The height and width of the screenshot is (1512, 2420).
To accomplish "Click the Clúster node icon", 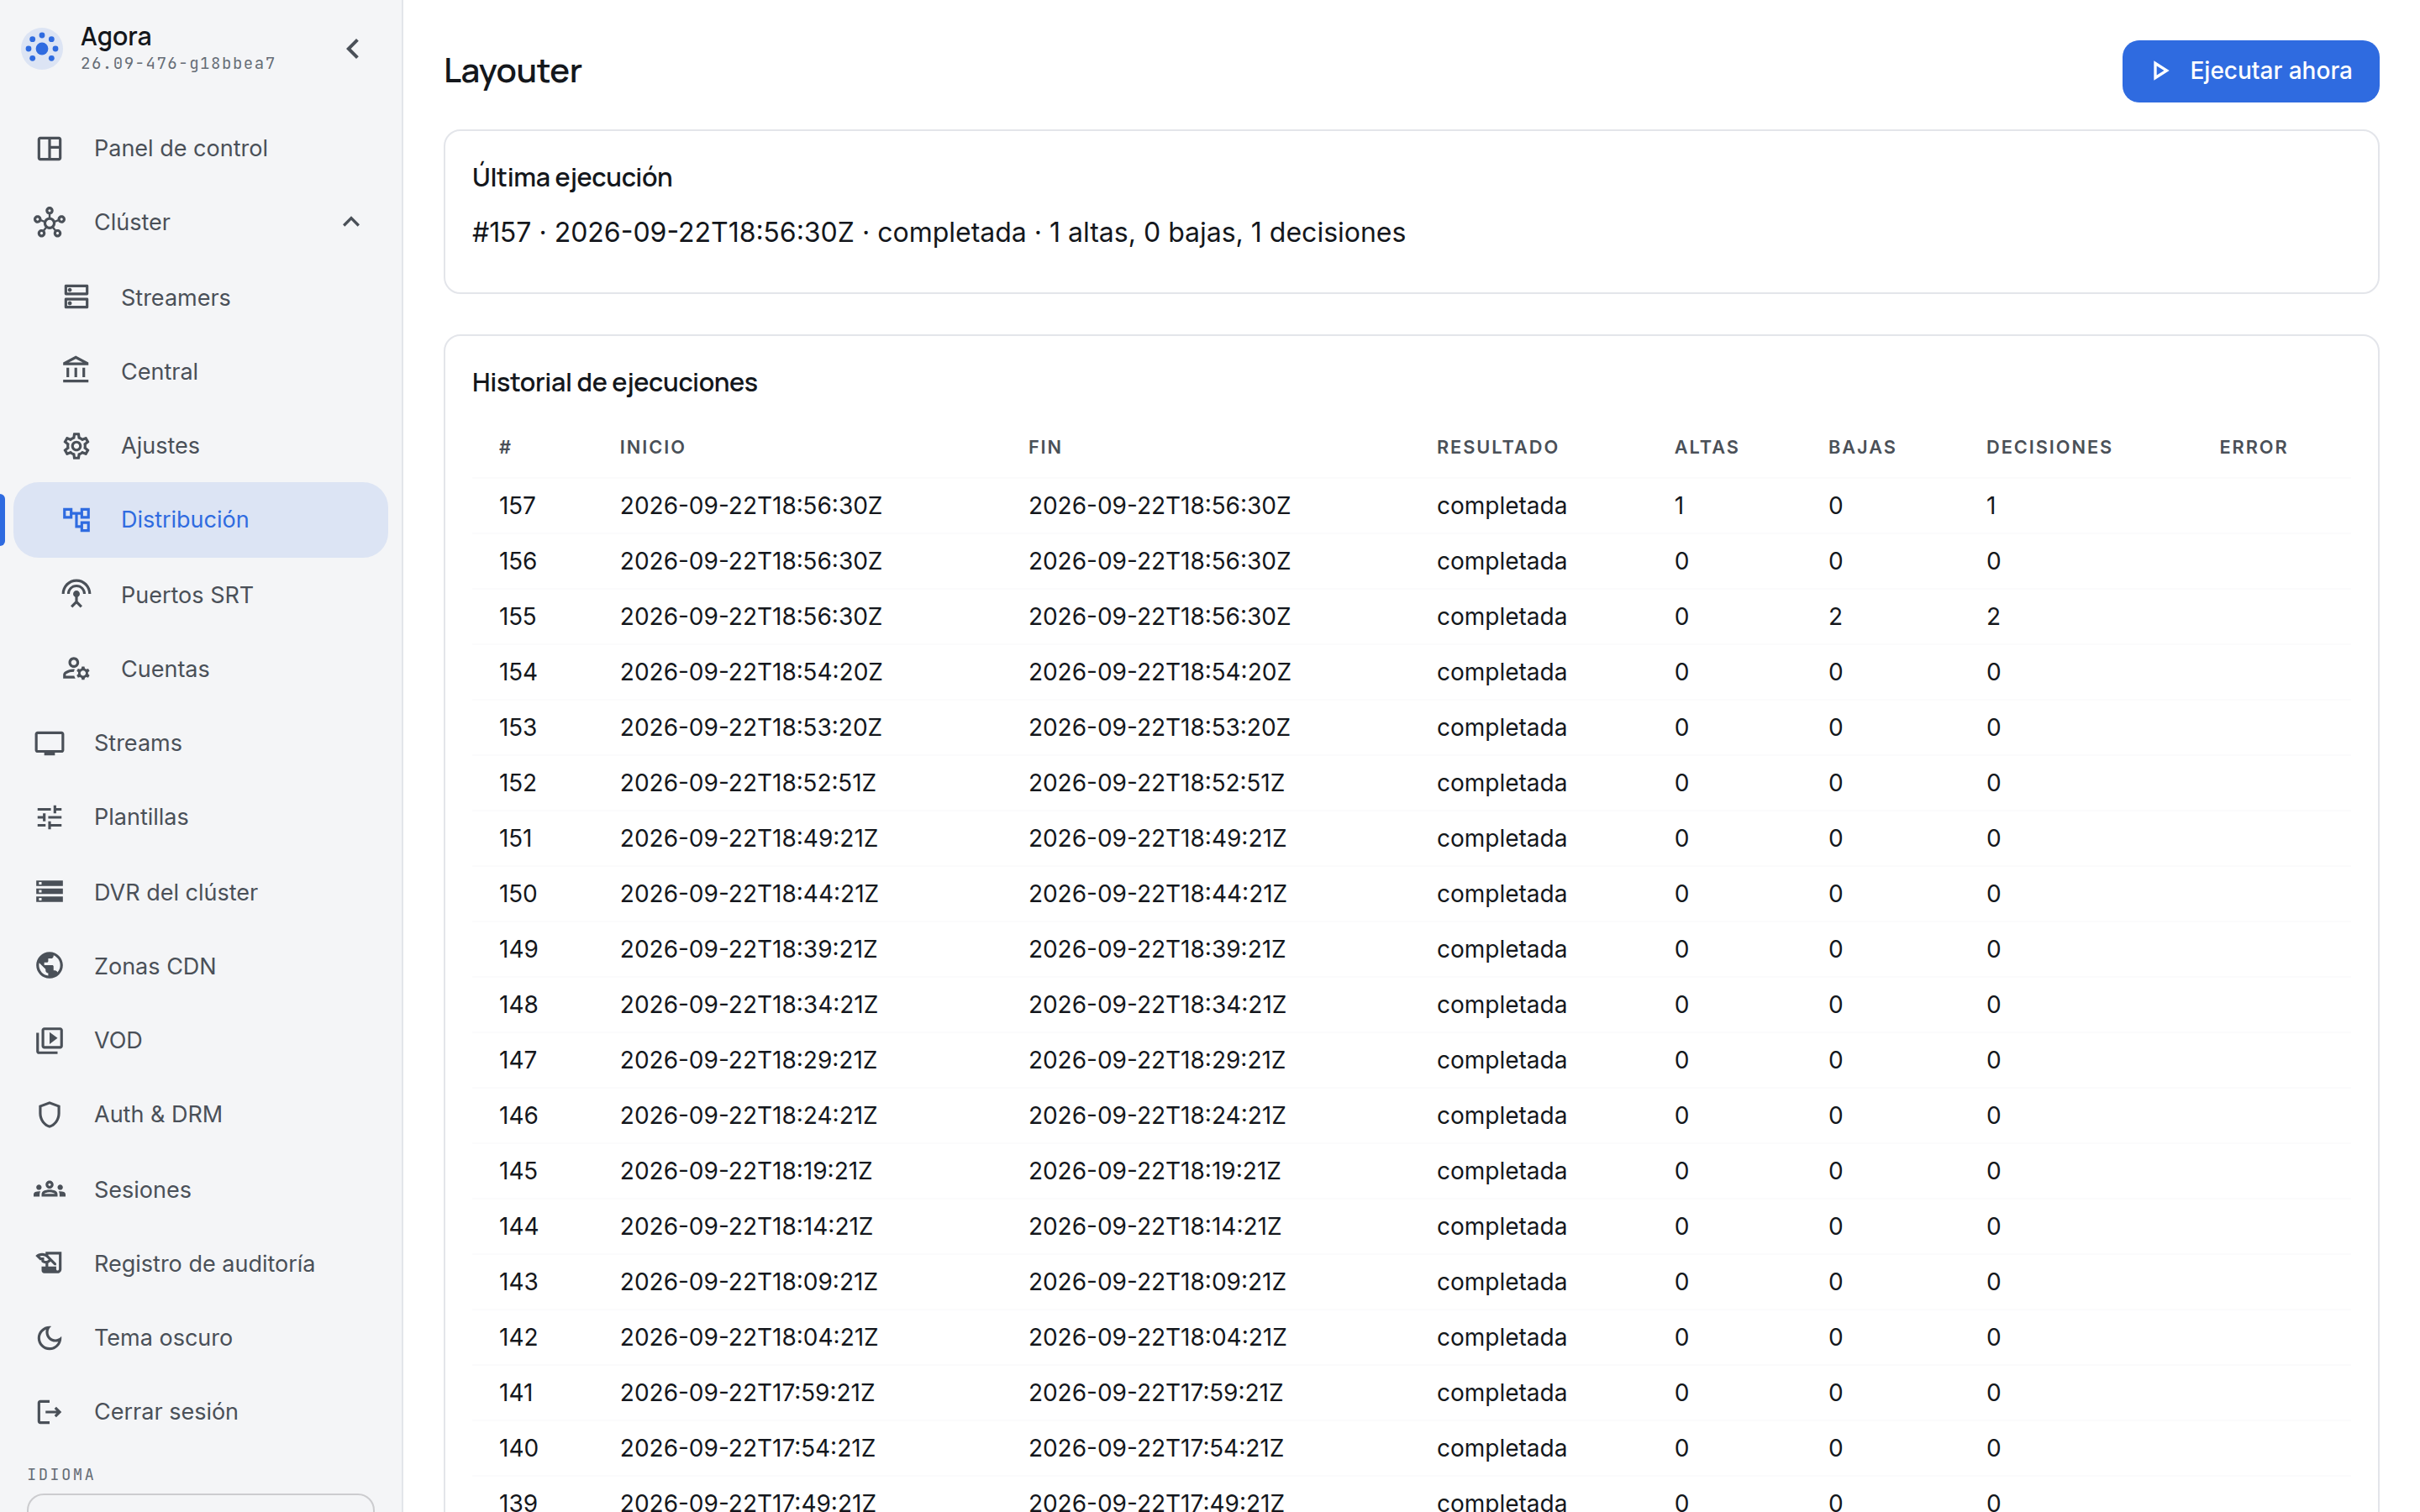I will point(50,222).
